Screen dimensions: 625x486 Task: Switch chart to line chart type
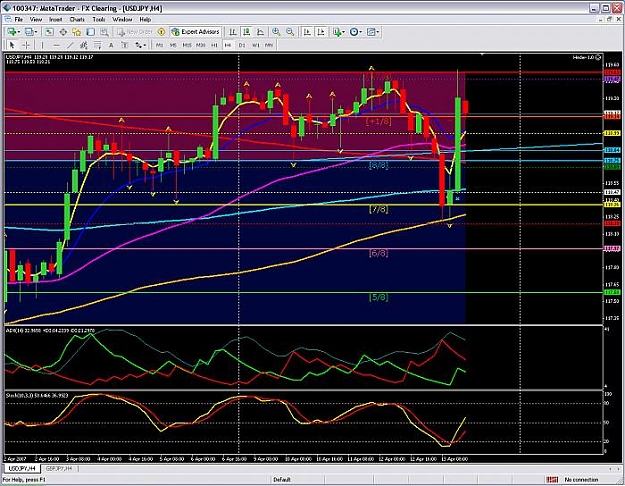(x=260, y=32)
